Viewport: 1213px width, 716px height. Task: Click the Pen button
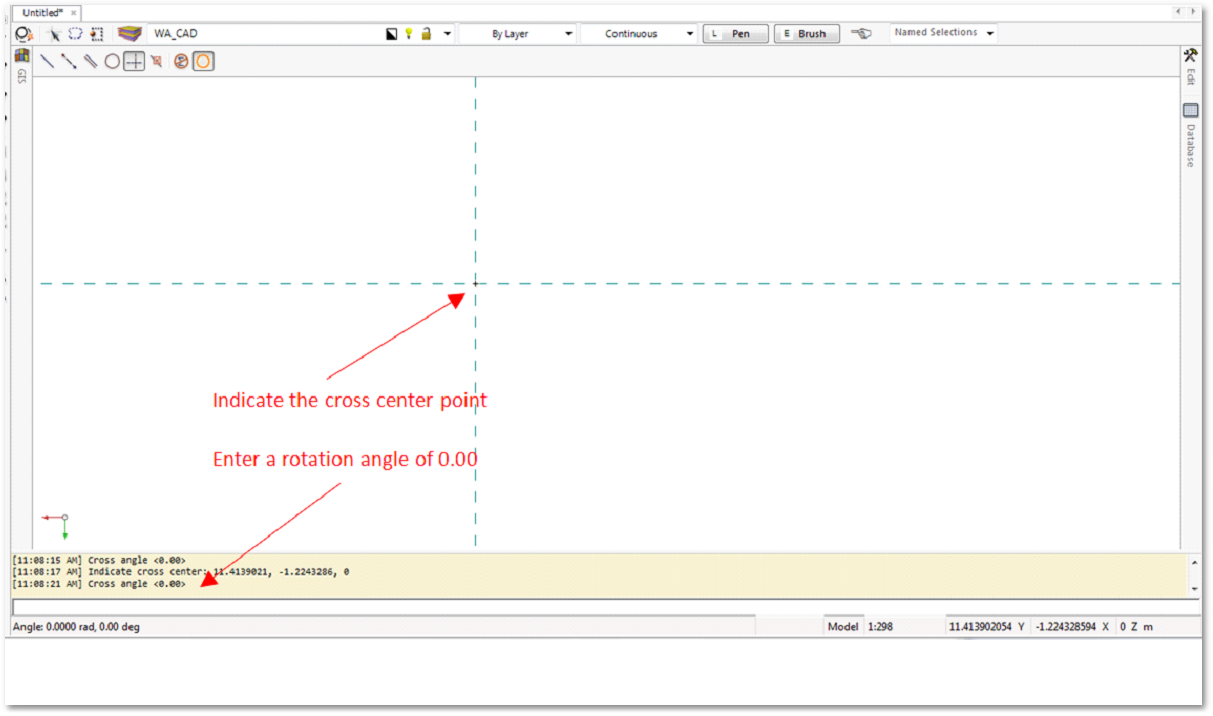[x=736, y=34]
